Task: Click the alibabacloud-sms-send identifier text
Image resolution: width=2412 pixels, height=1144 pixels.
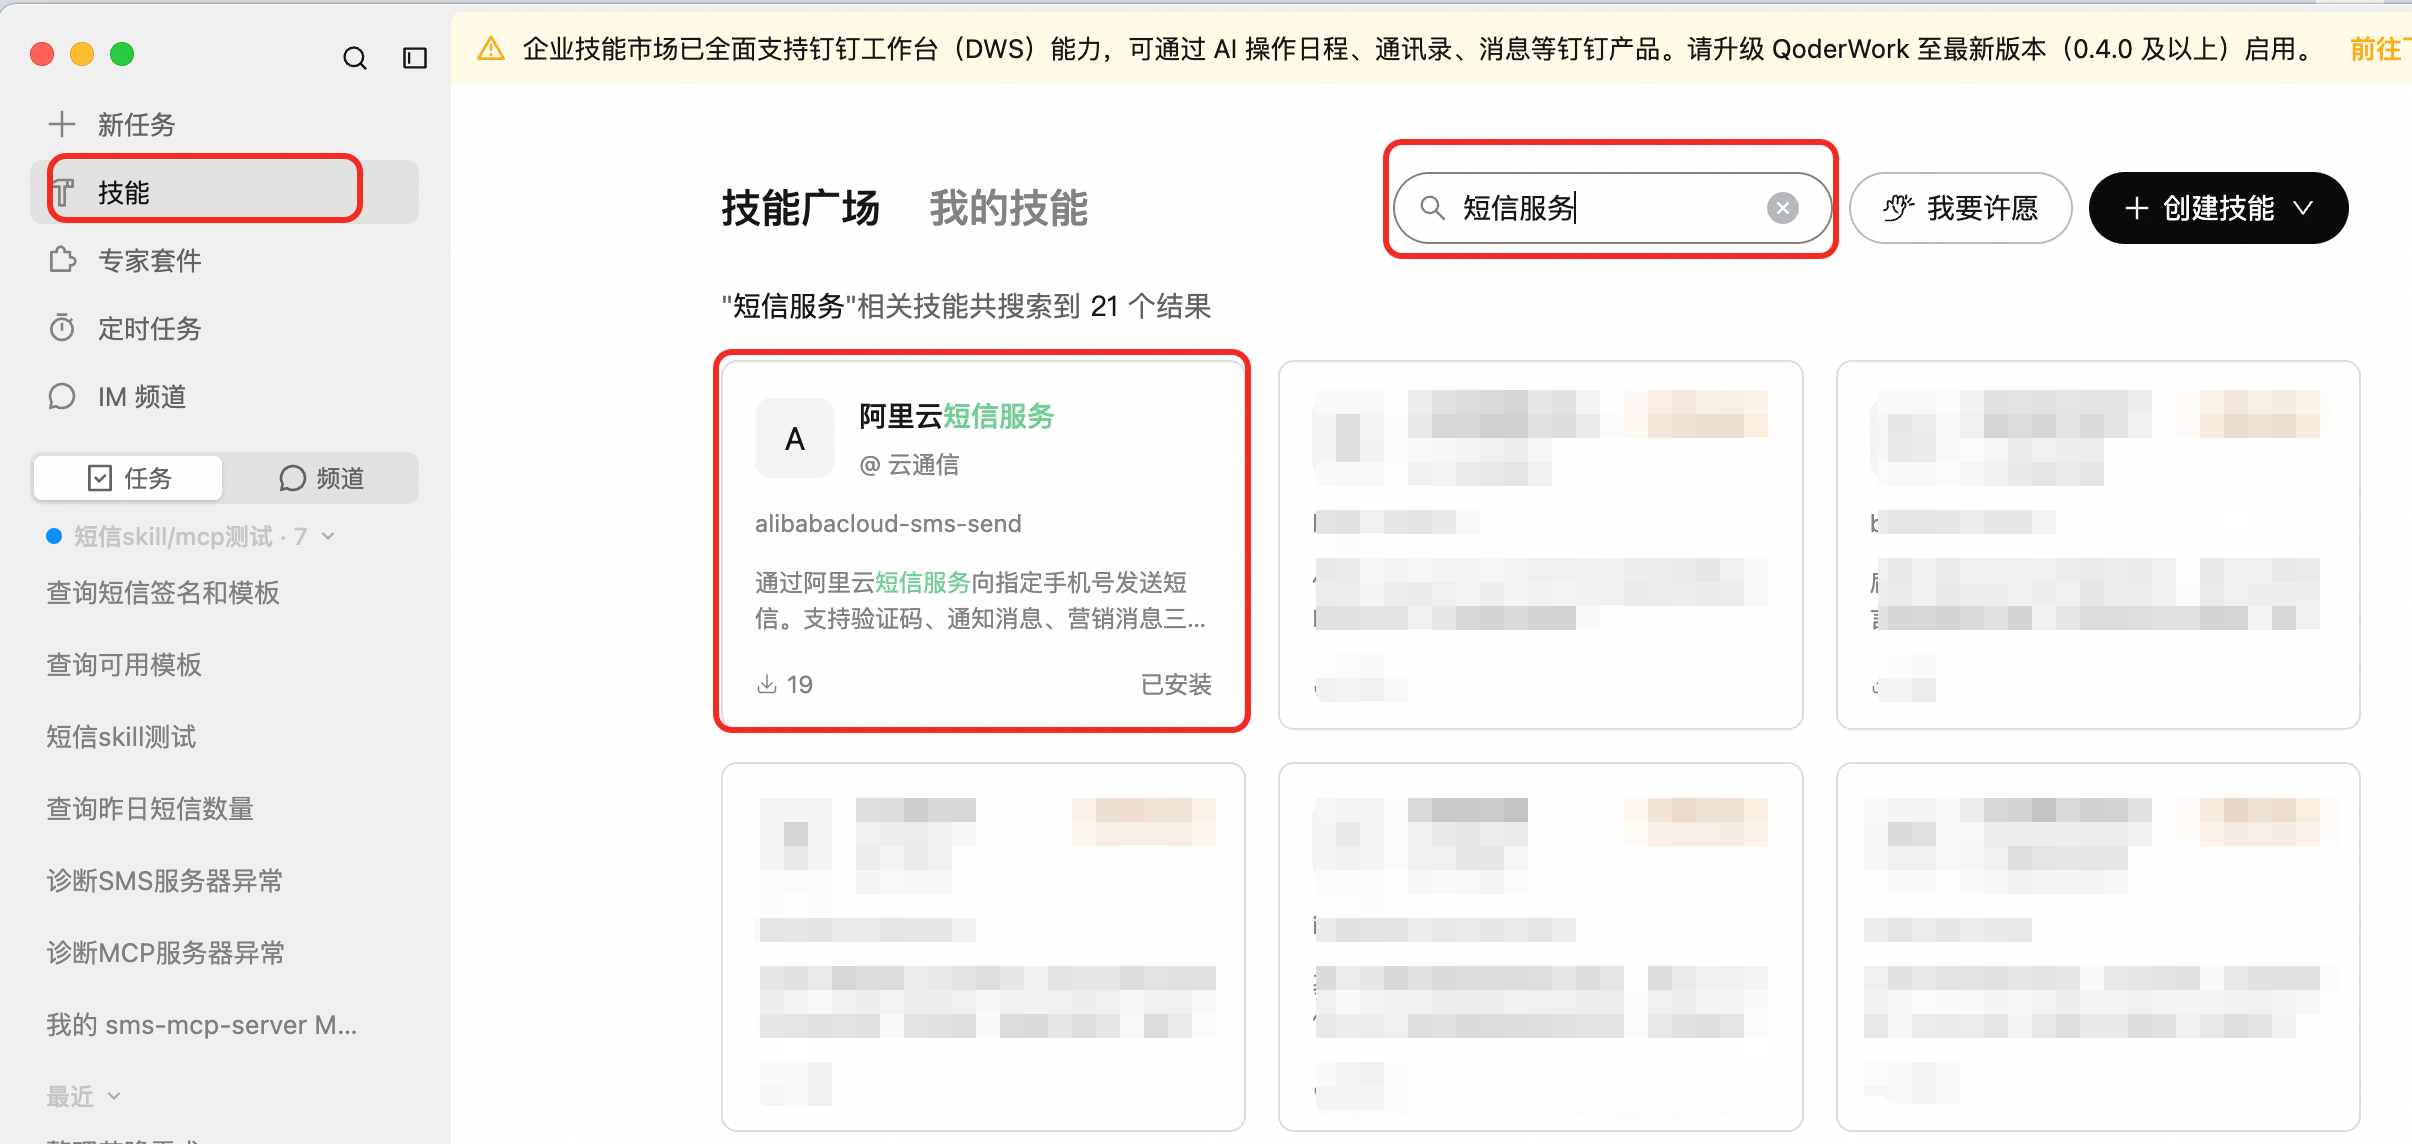Action: click(888, 523)
